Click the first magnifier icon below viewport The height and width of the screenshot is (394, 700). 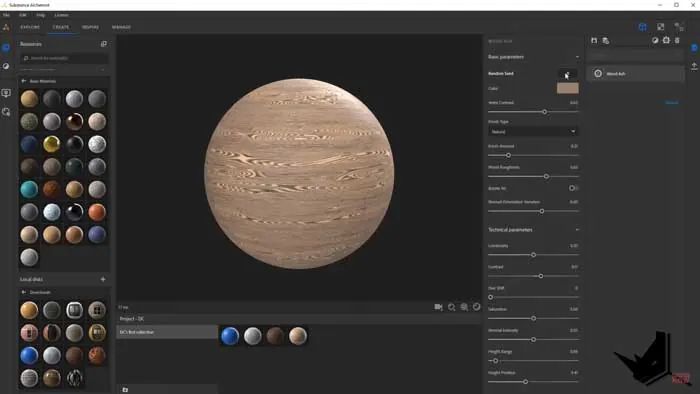(x=451, y=307)
